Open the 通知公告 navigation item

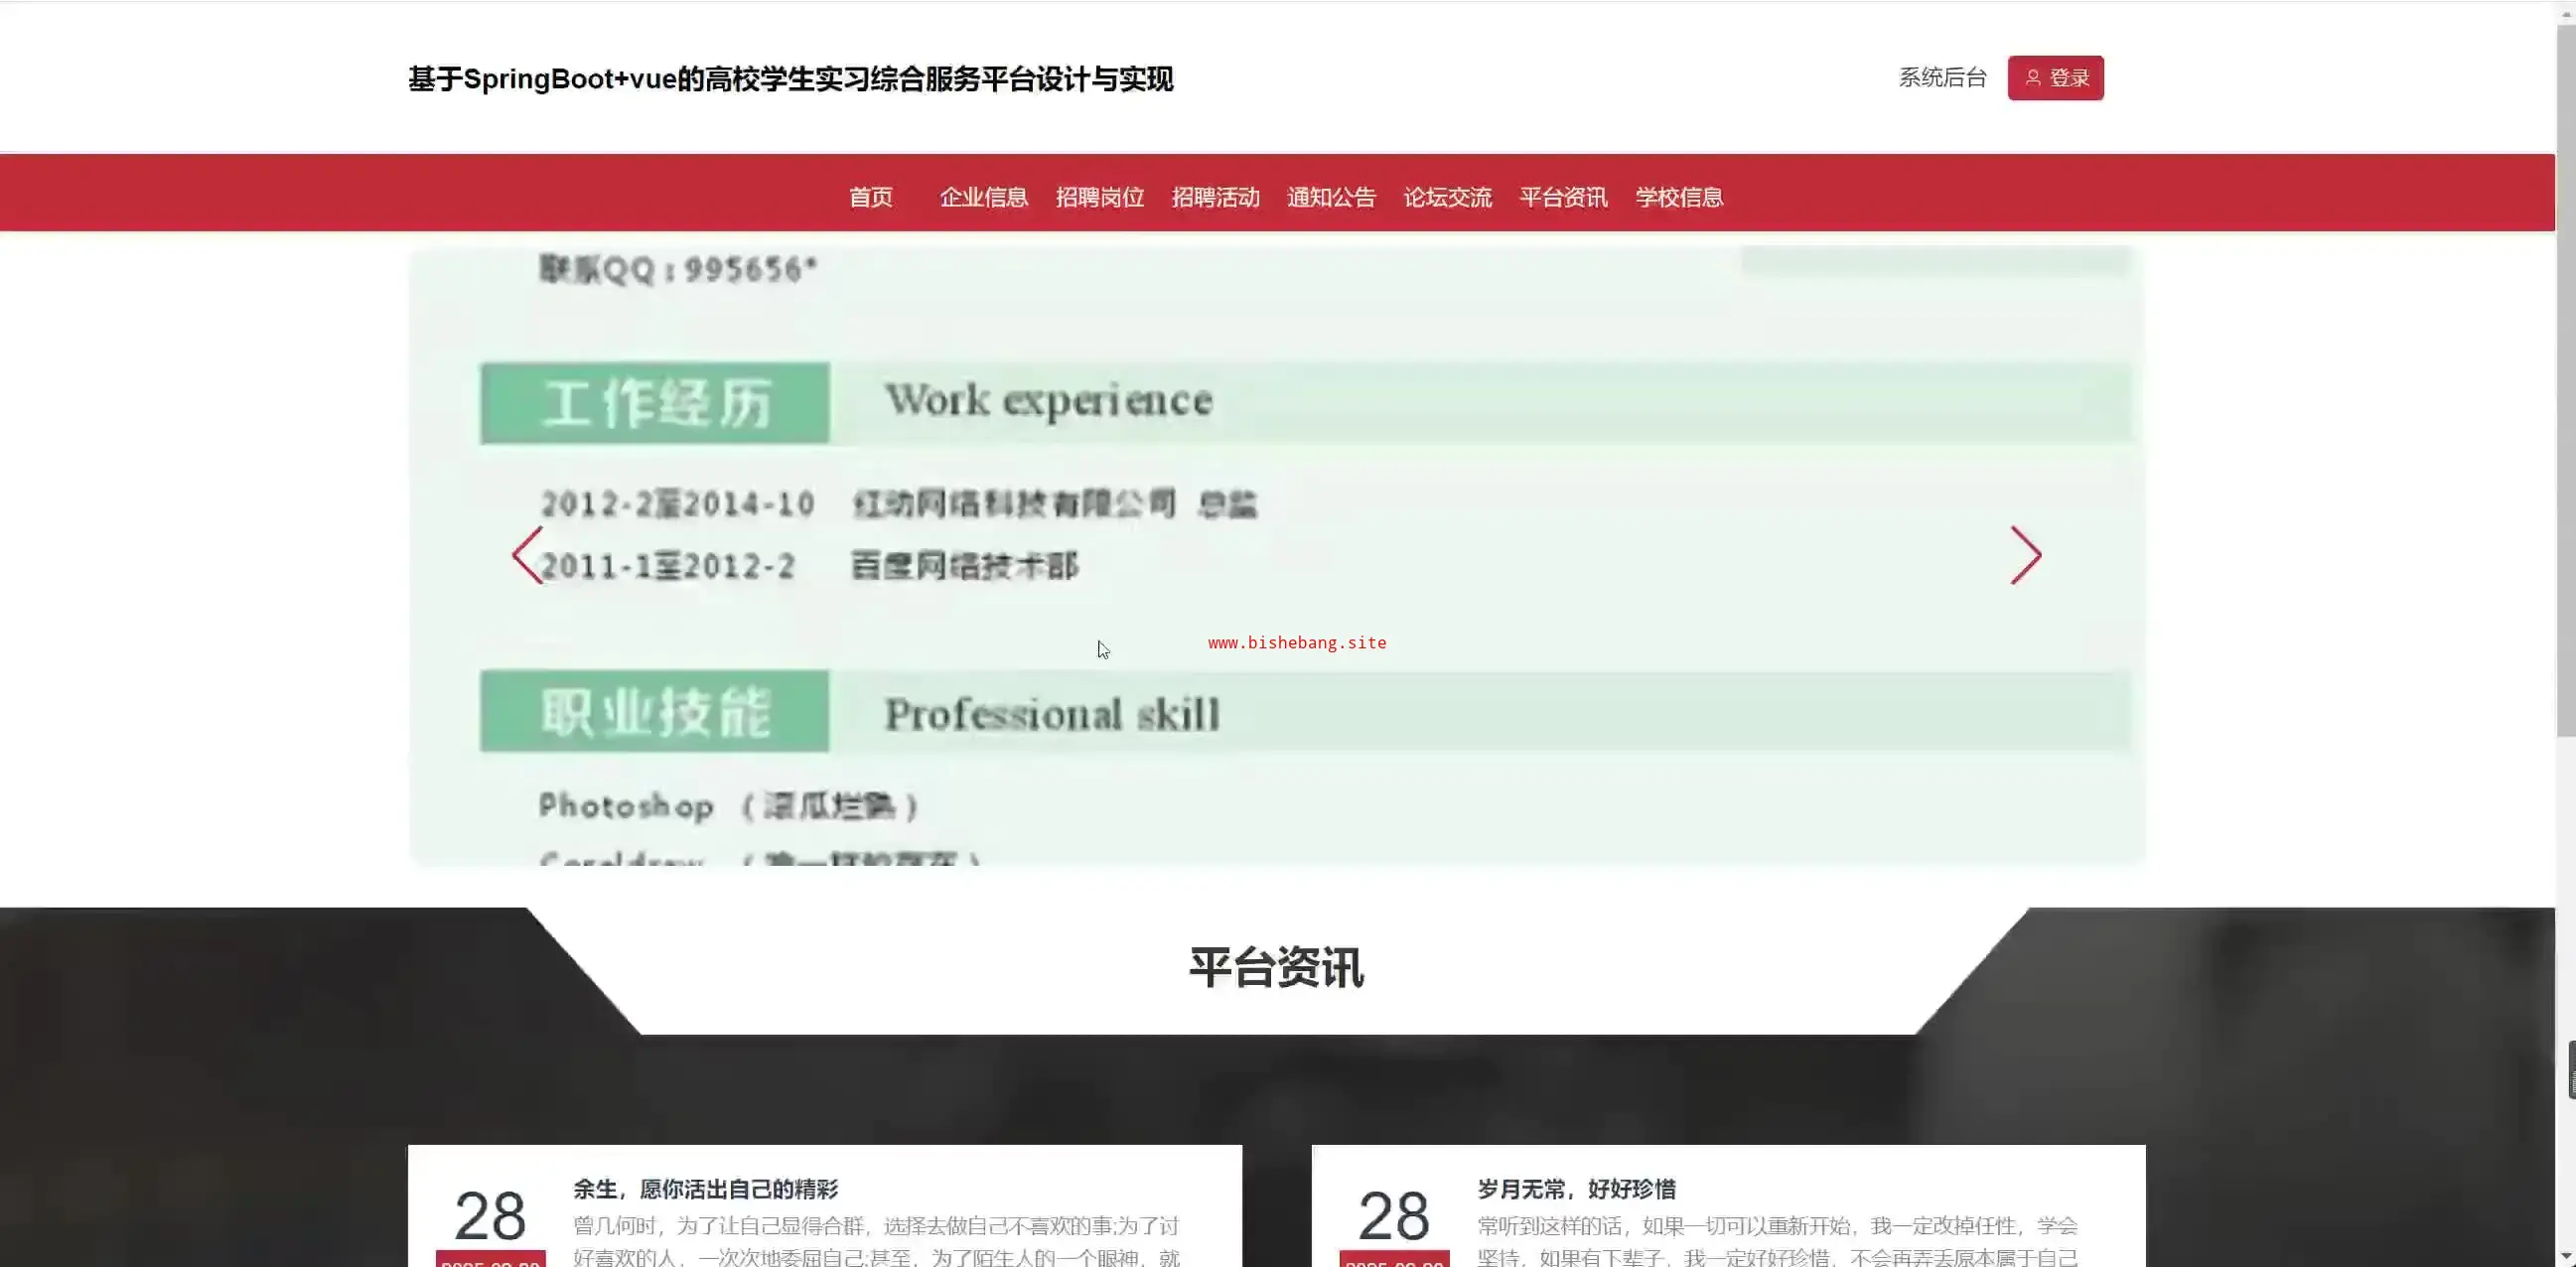1331,197
